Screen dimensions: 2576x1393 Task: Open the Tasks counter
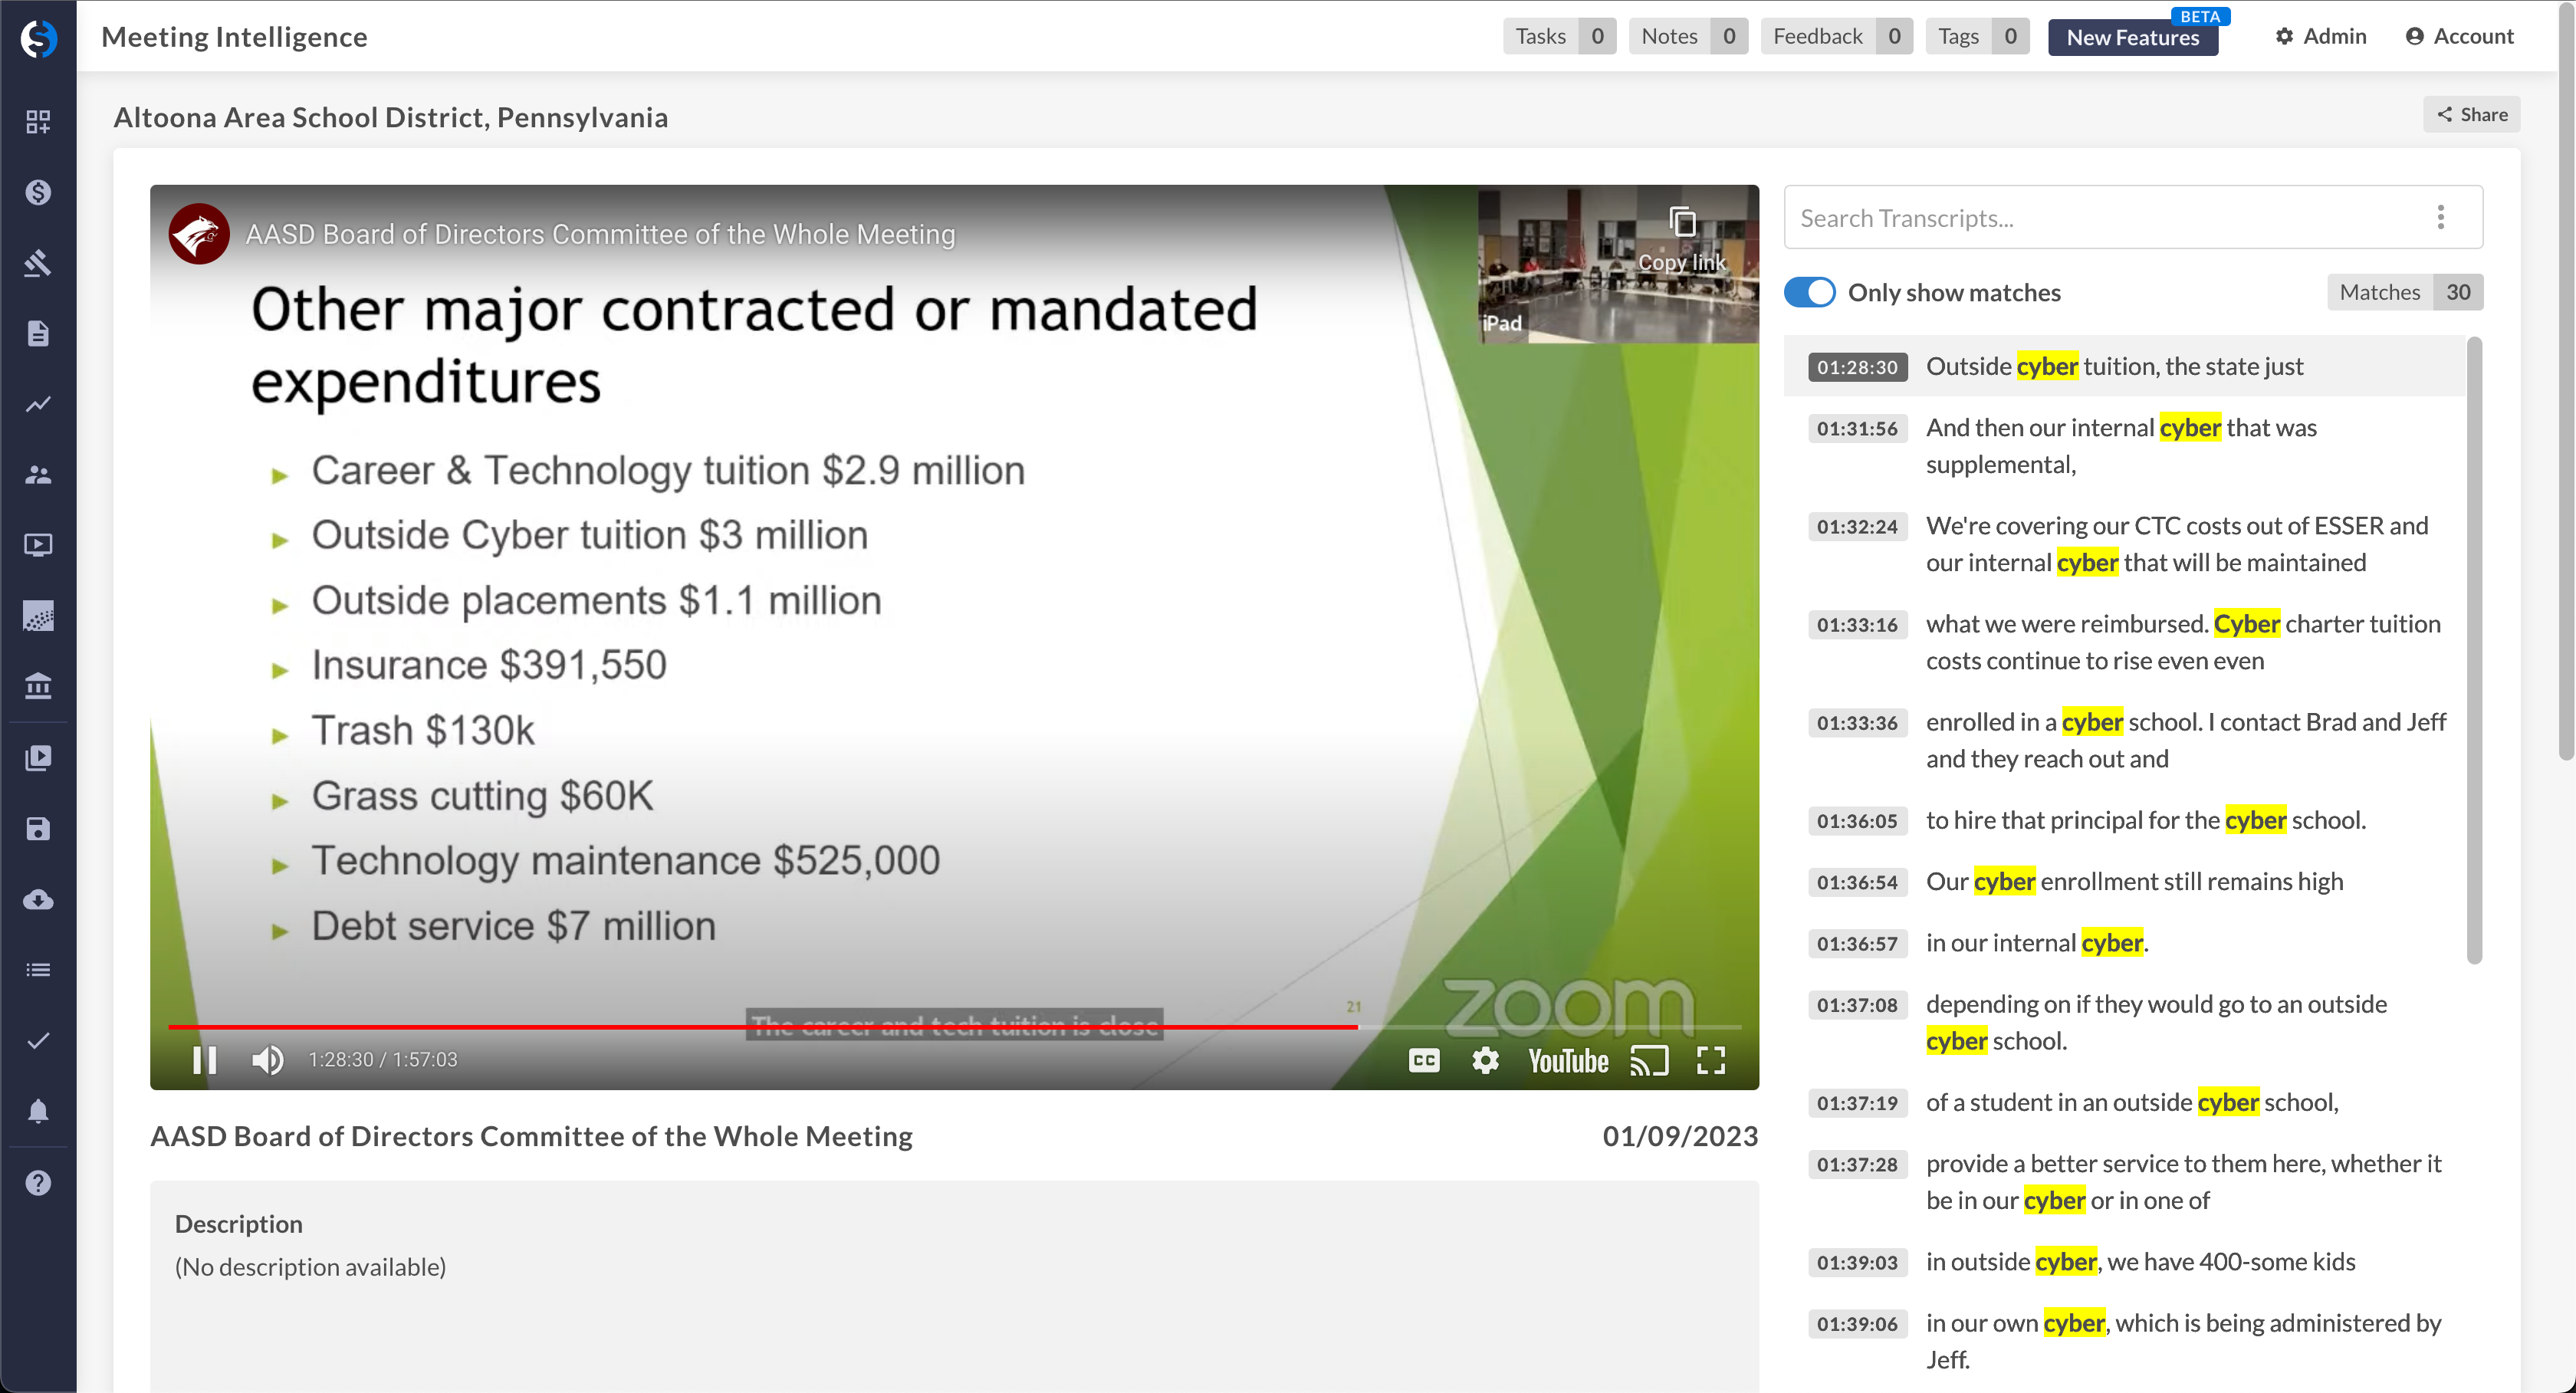[x=1558, y=37]
